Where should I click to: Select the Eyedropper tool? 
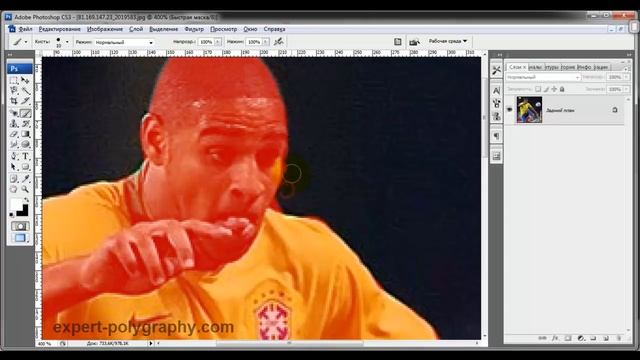[x=25, y=179]
